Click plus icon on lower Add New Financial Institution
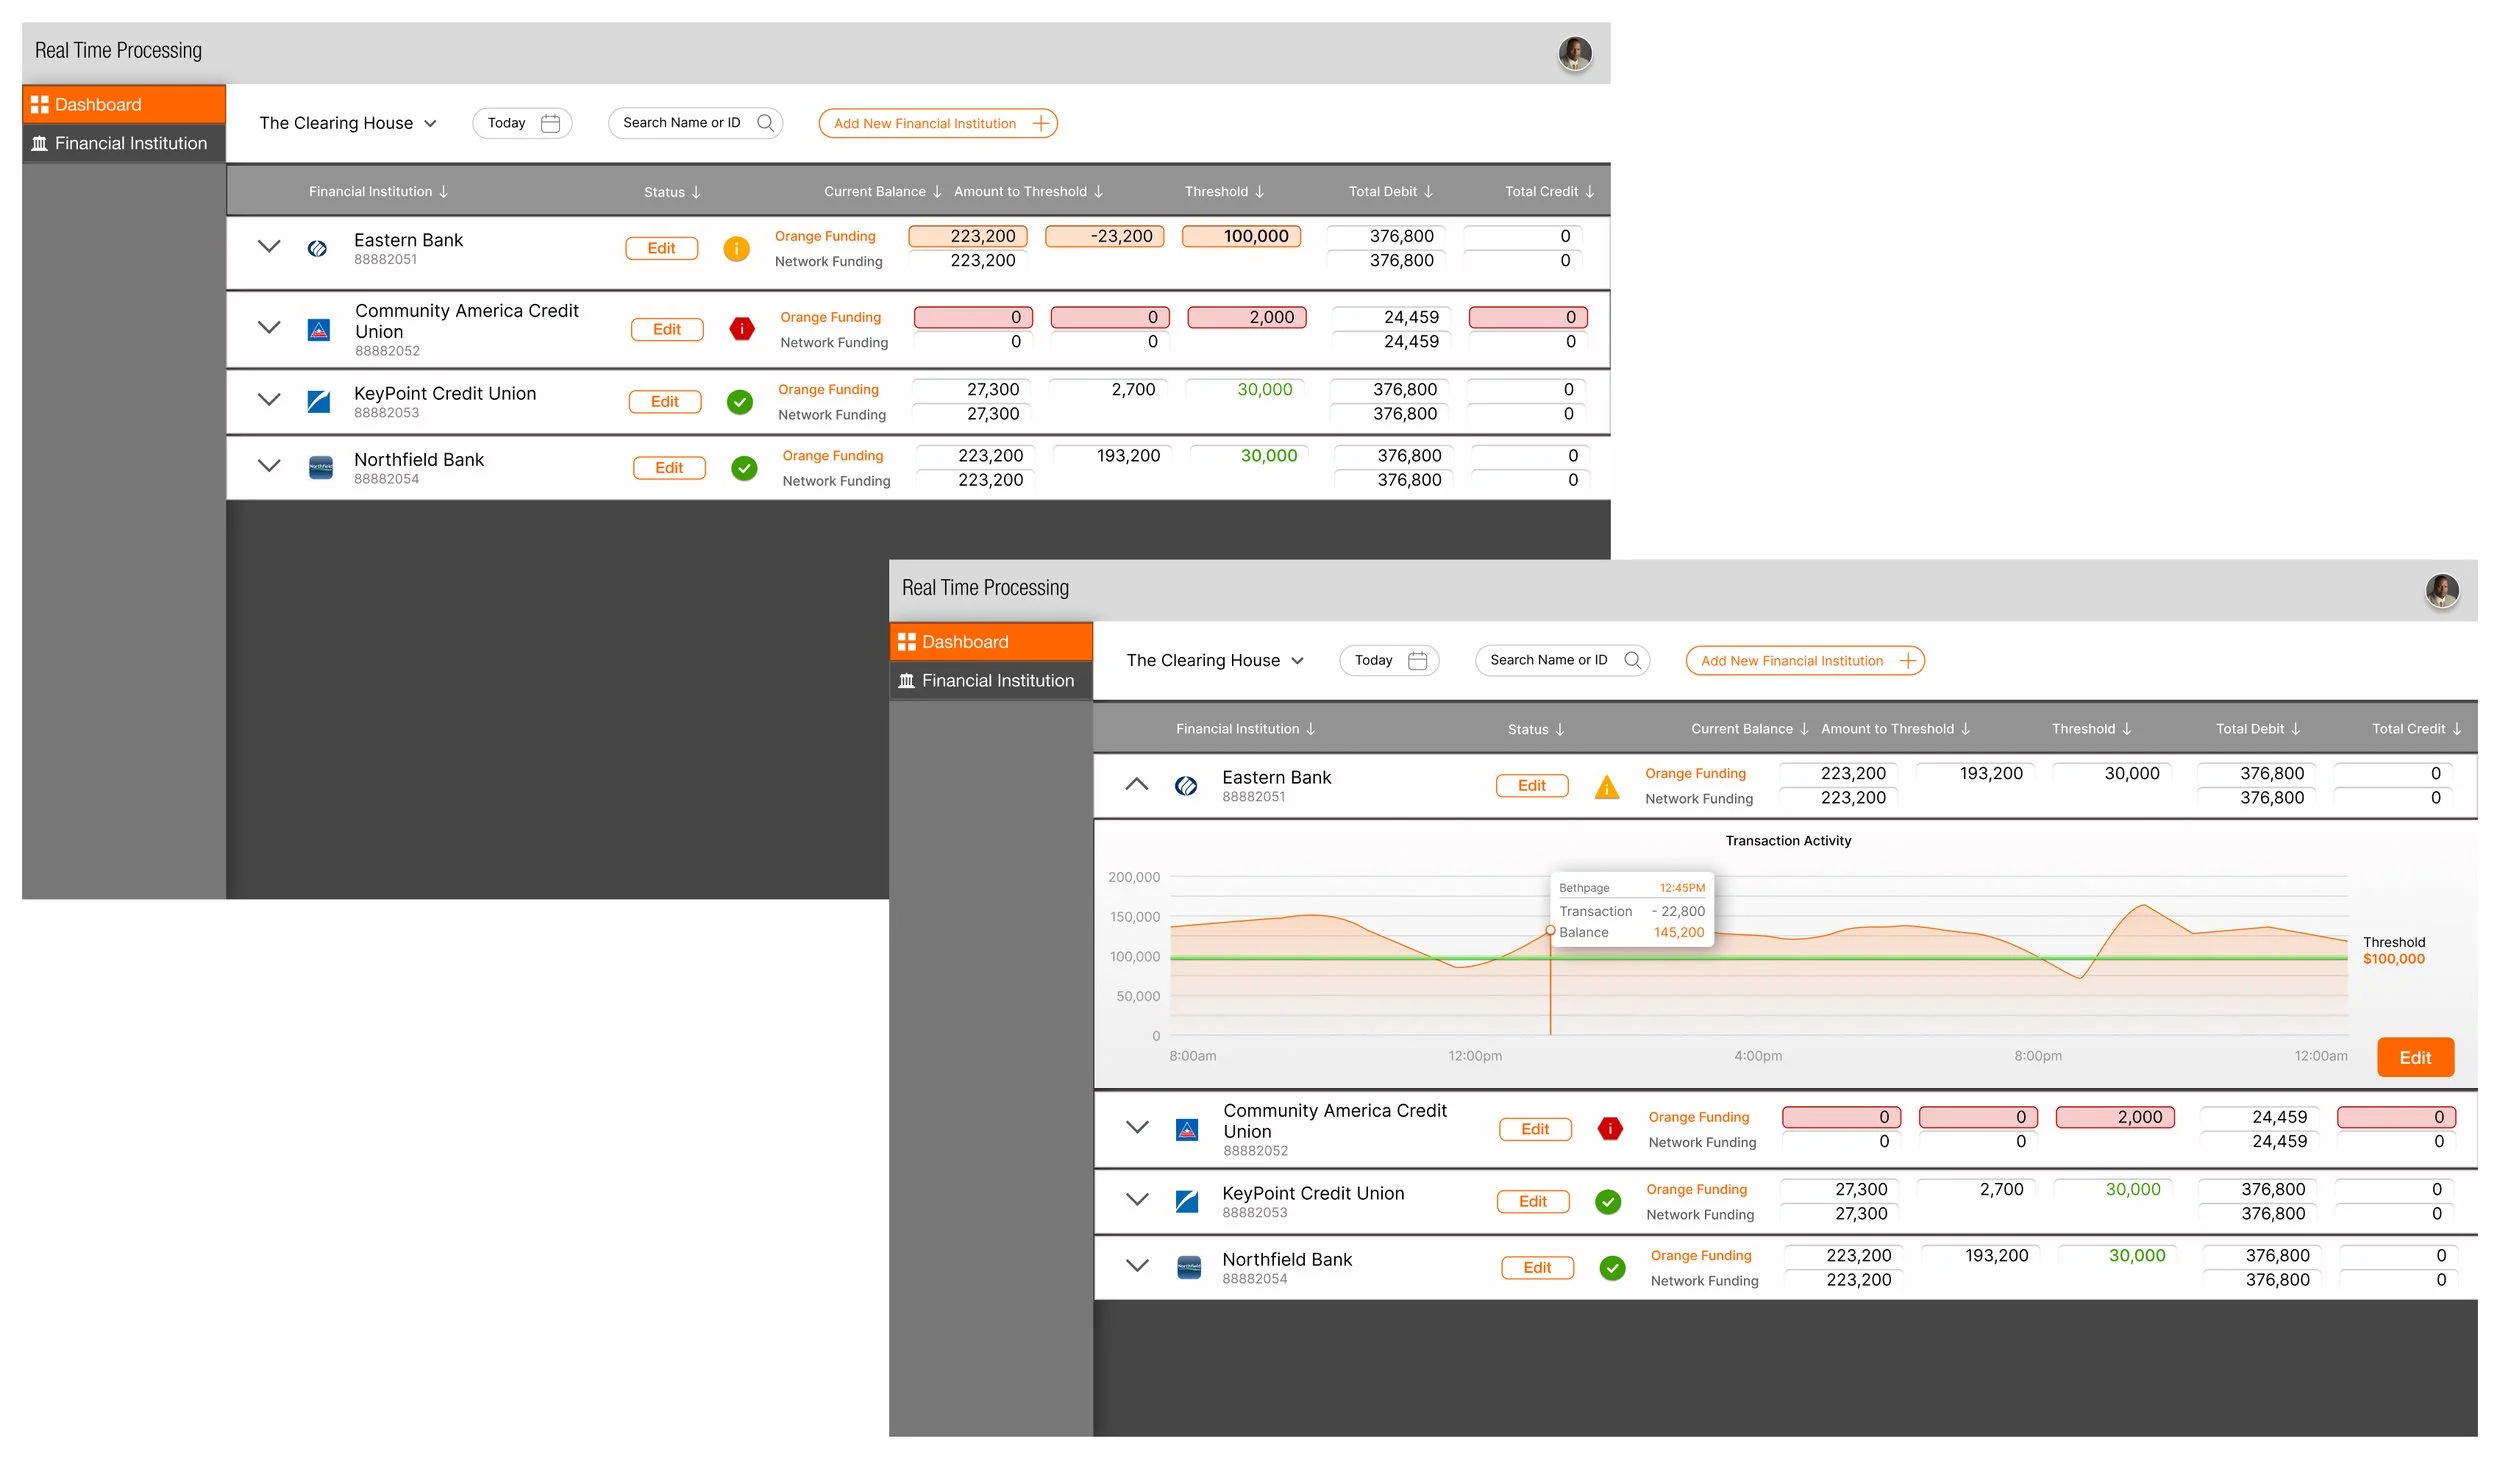 1908,661
